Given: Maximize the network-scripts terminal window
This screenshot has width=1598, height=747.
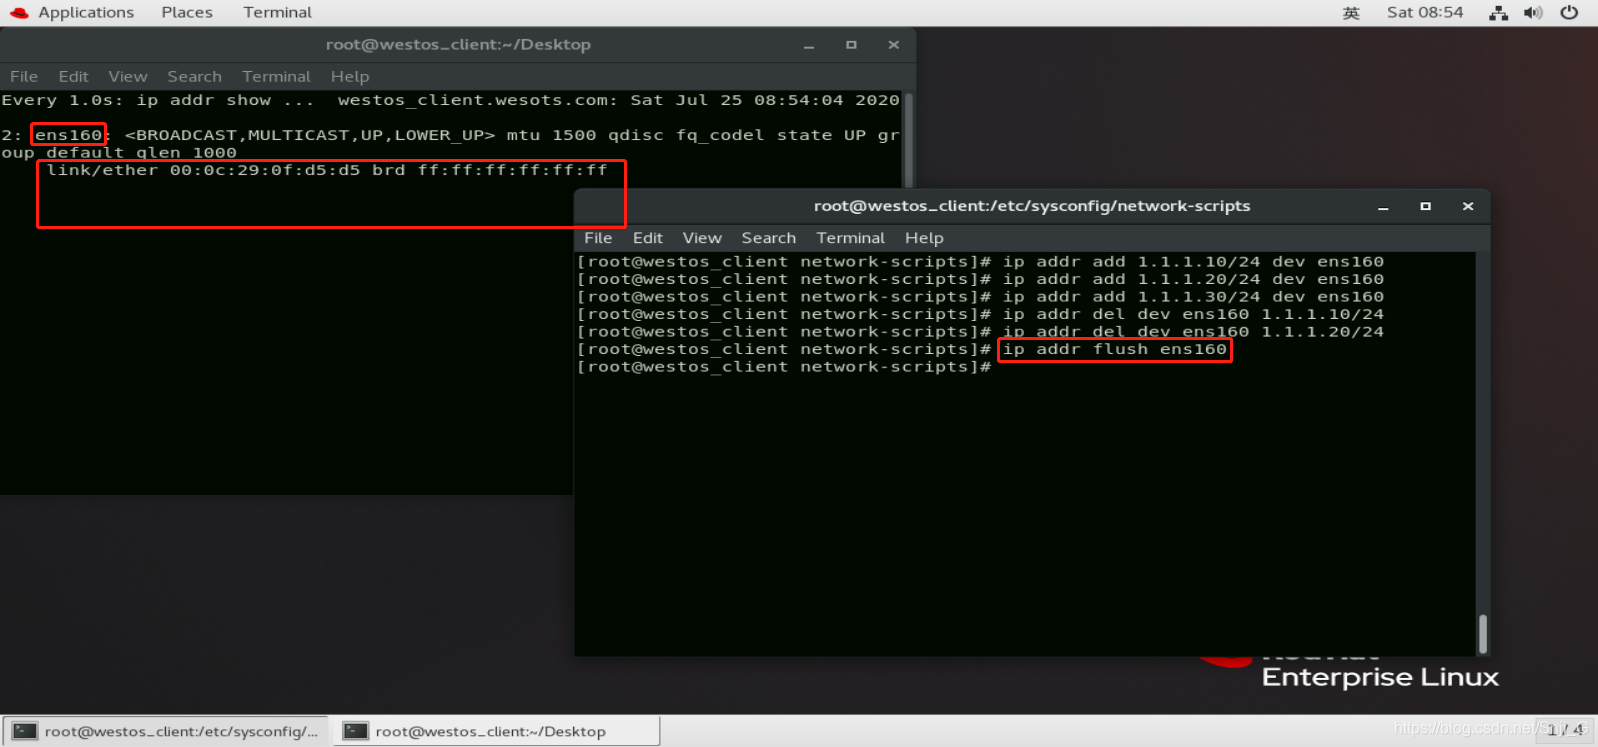Looking at the screenshot, I should pyautogui.click(x=1425, y=207).
